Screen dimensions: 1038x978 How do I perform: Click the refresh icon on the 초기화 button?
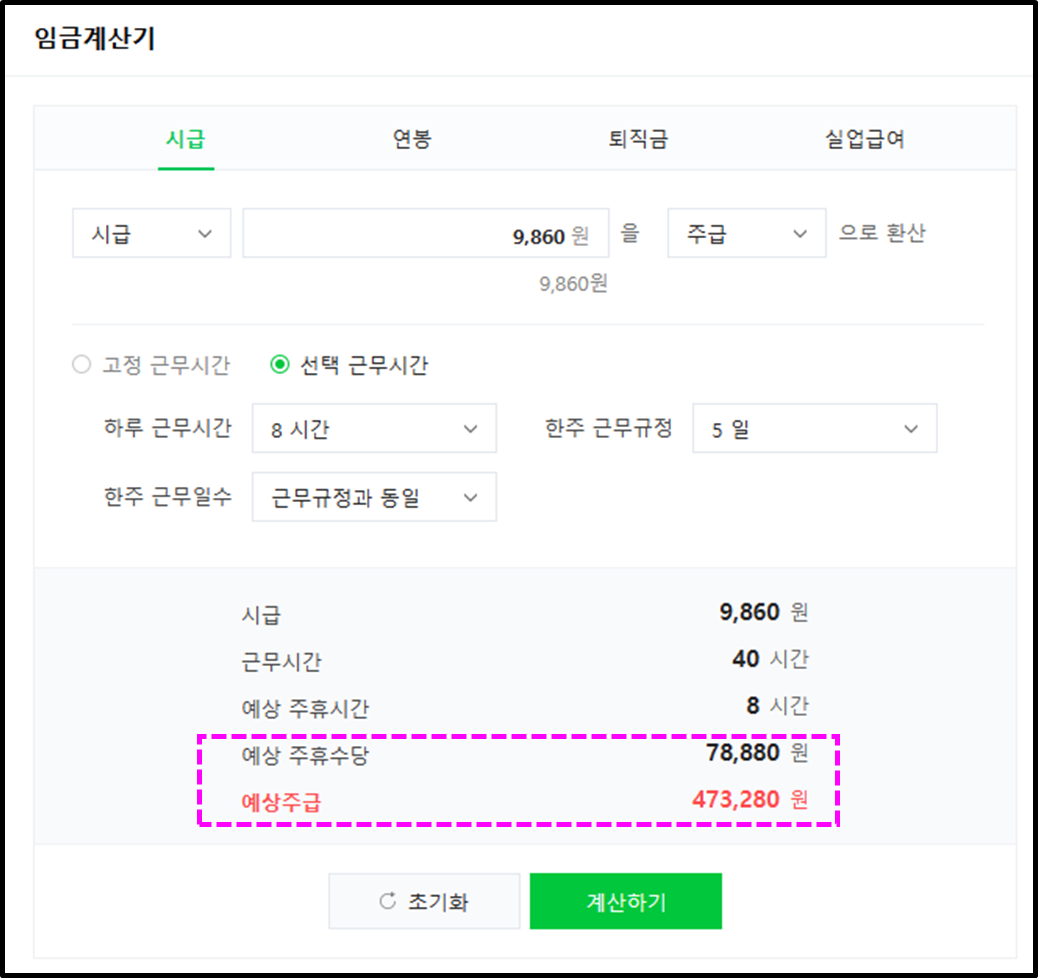tap(389, 900)
